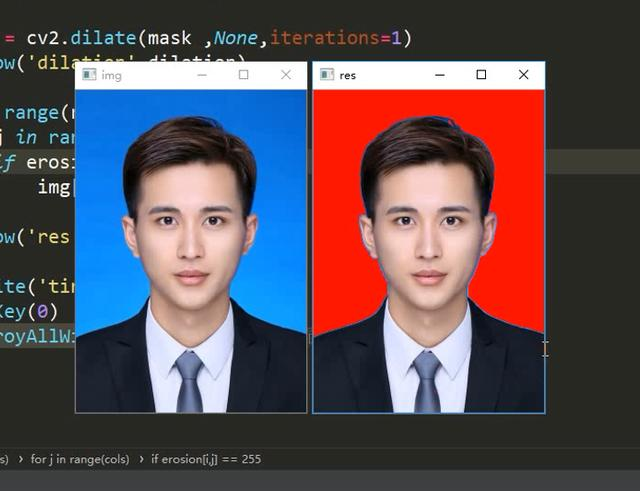The width and height of the screenshot is (640, 491).
Task: Click breadcrumb 'for j in range(cols)'
Action: click(x=80, y=460)
